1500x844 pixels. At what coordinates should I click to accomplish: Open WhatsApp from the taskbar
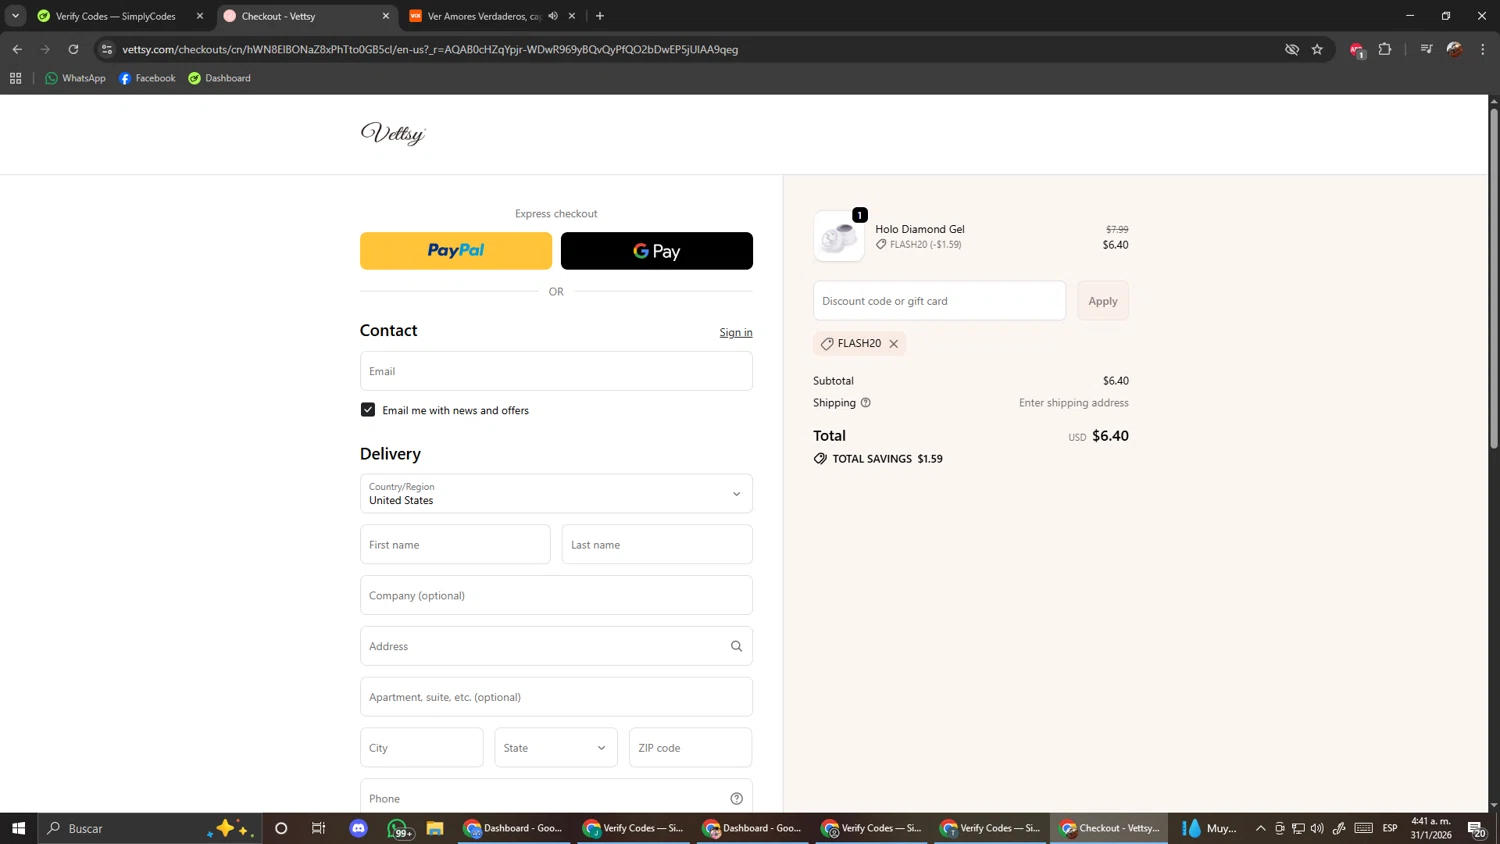tap(398, 828)
